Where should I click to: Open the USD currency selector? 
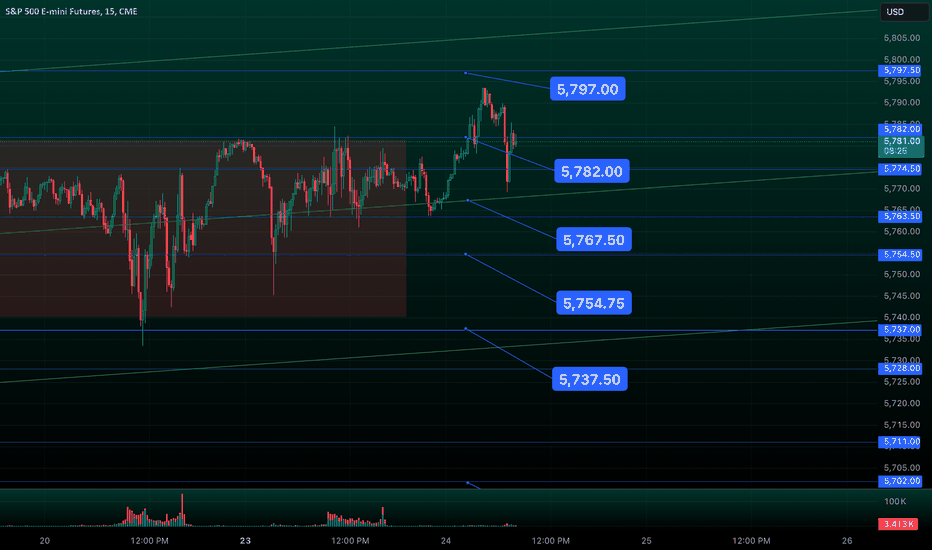pyautogui.click(x=904, y=12)
